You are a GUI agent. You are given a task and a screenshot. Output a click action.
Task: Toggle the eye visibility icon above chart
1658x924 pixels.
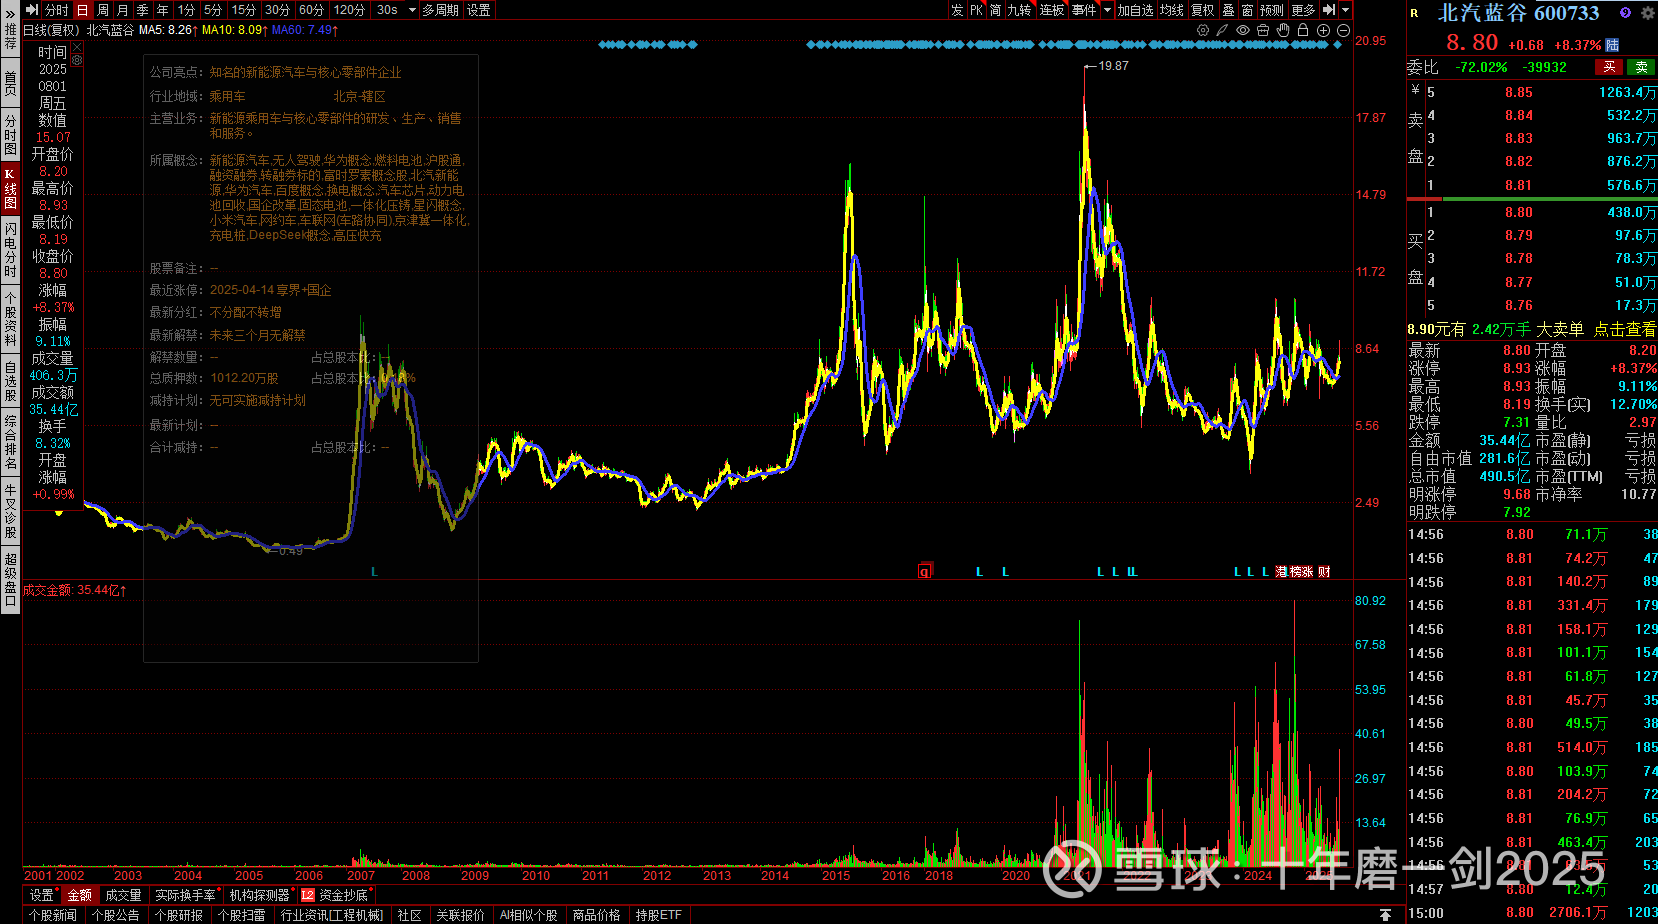pos(1243,30)
